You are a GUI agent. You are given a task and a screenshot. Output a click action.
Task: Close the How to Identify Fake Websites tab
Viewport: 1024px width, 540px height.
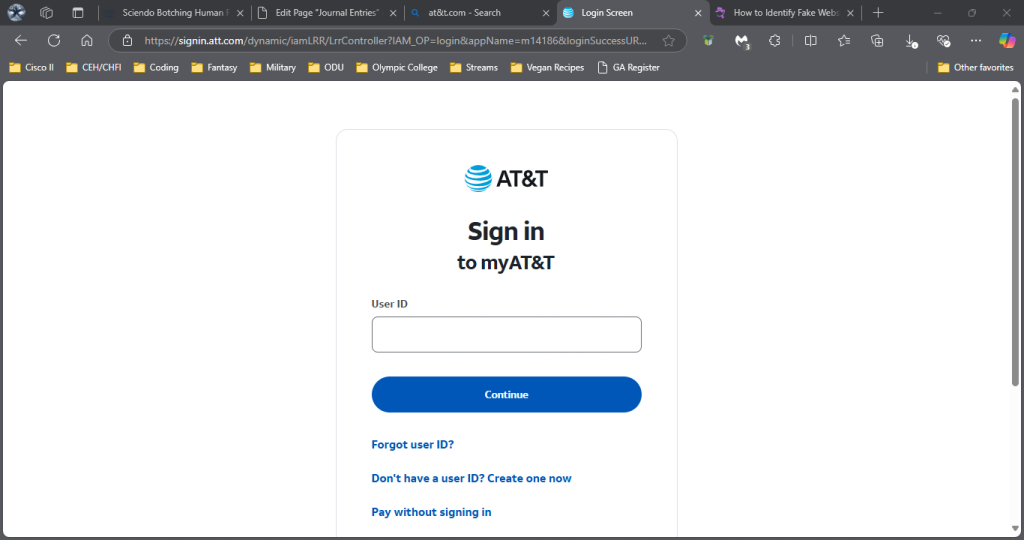point(850,12)
